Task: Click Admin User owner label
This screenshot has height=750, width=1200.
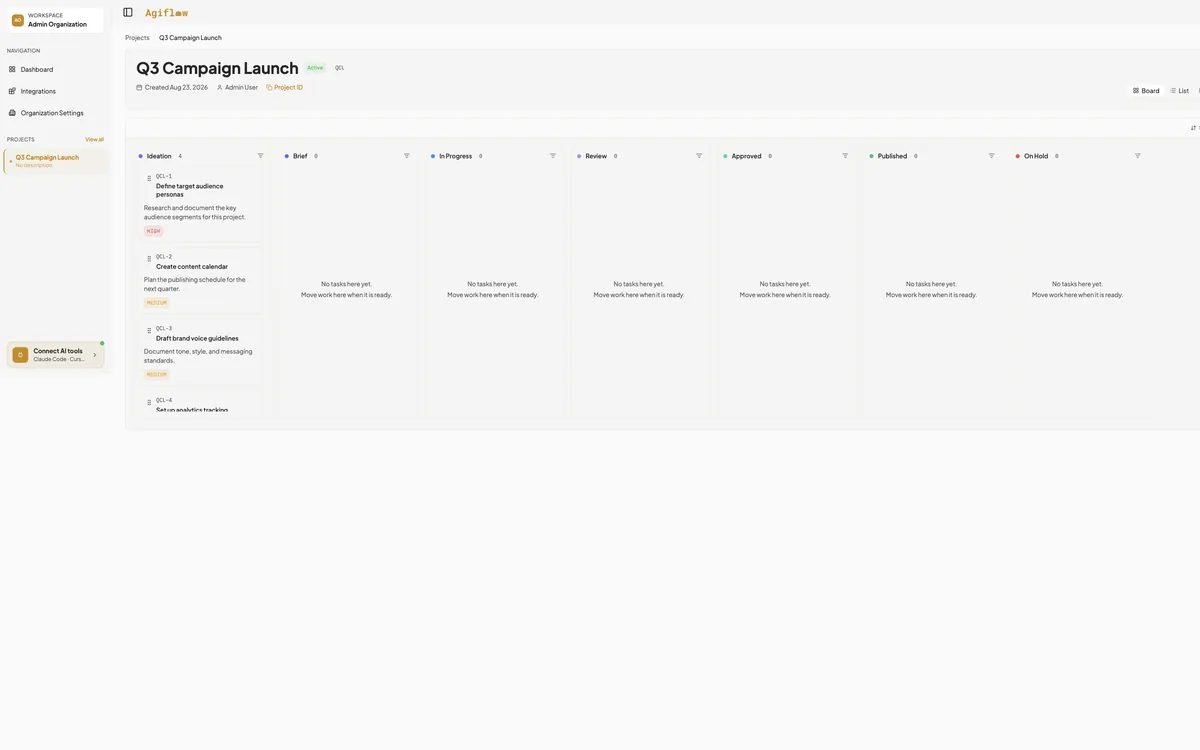Action: tap(241, 88)
